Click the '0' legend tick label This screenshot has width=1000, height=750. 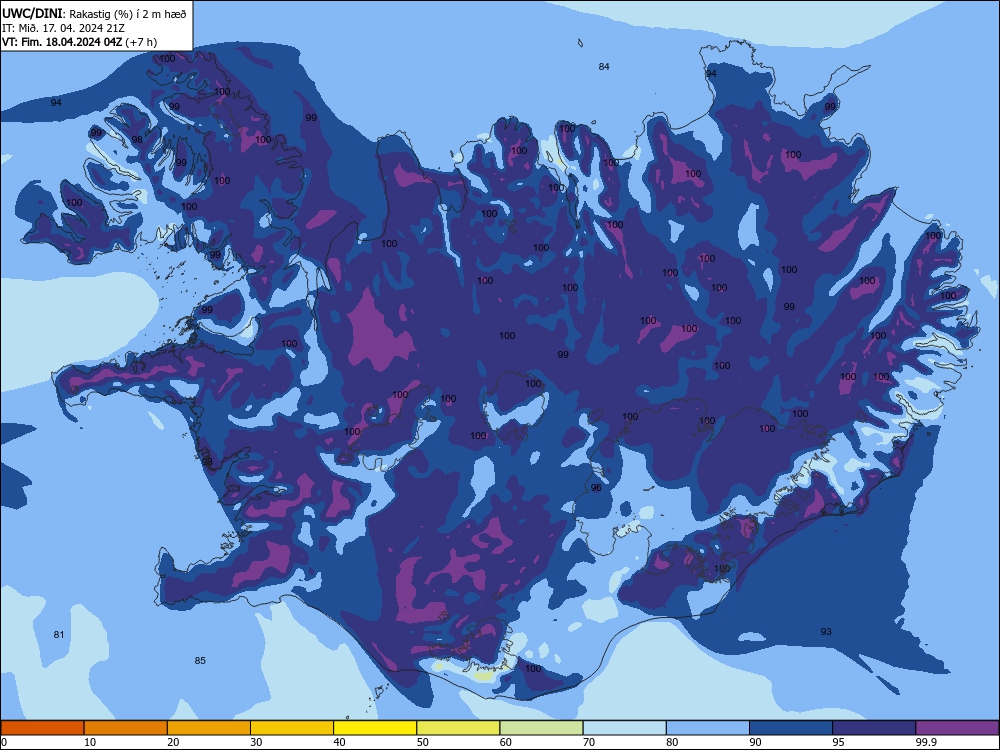pos(4,742)
